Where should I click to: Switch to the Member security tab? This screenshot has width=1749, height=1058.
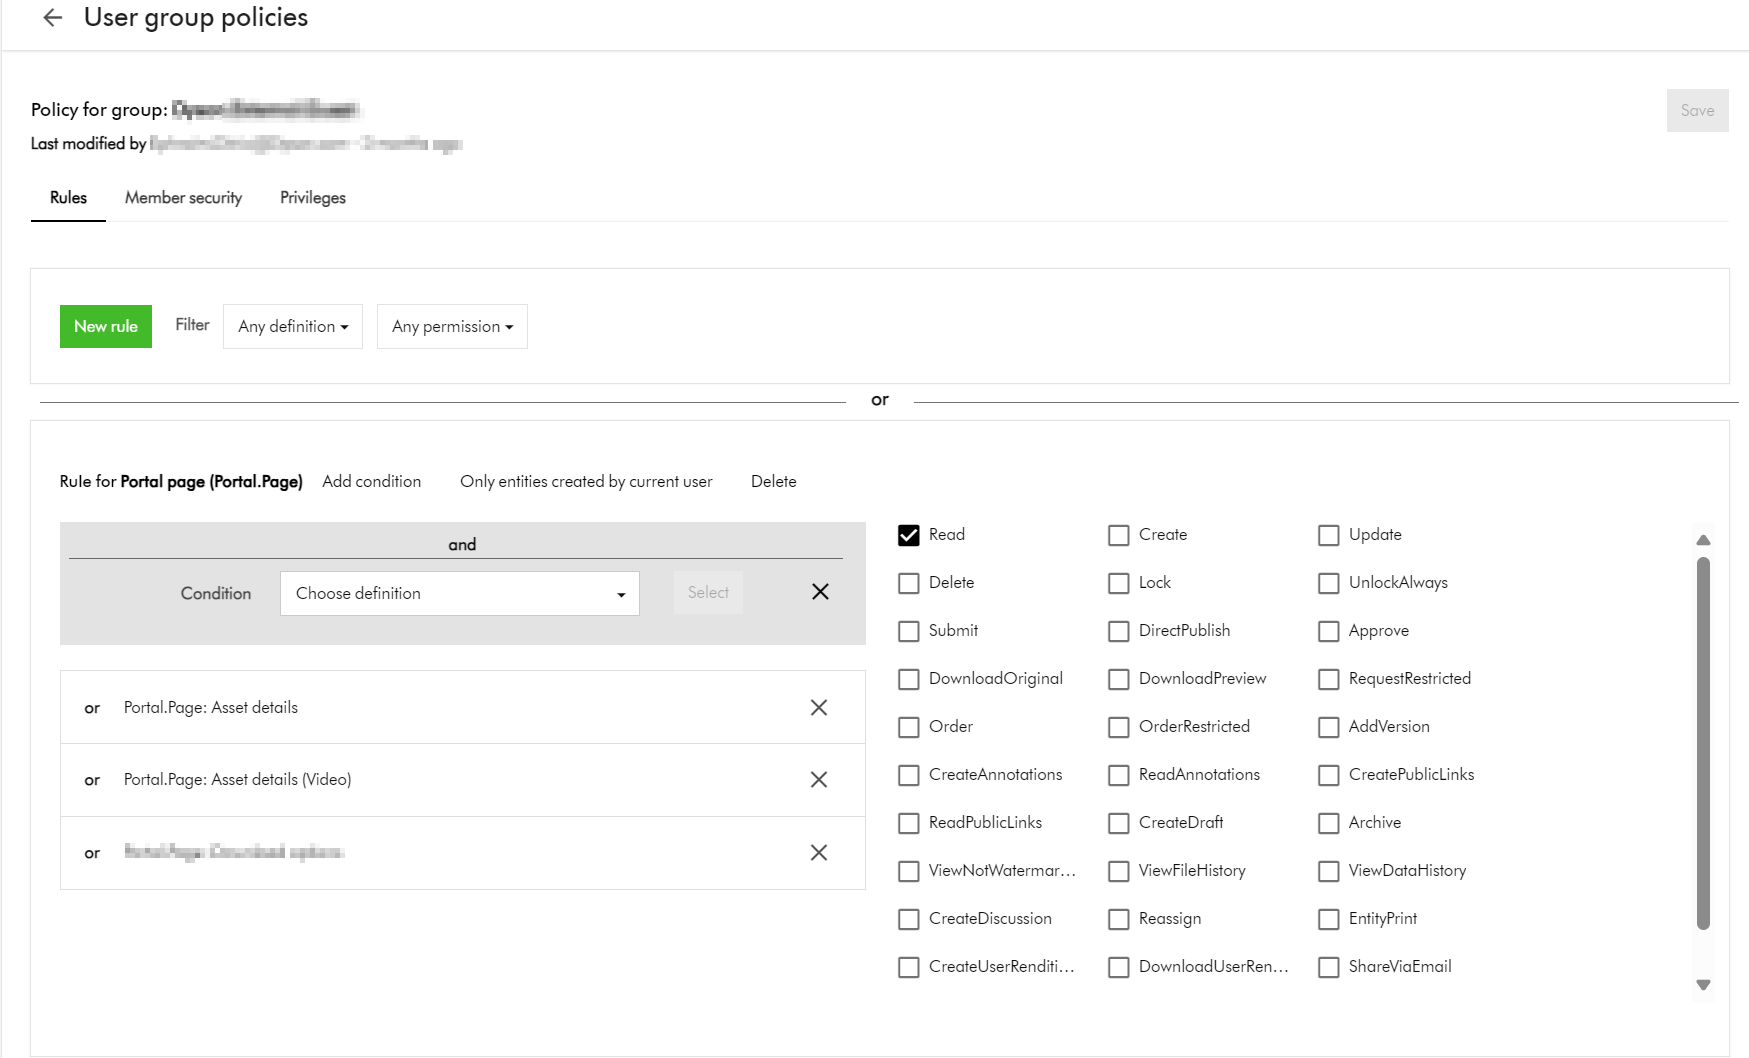[183, 198]
